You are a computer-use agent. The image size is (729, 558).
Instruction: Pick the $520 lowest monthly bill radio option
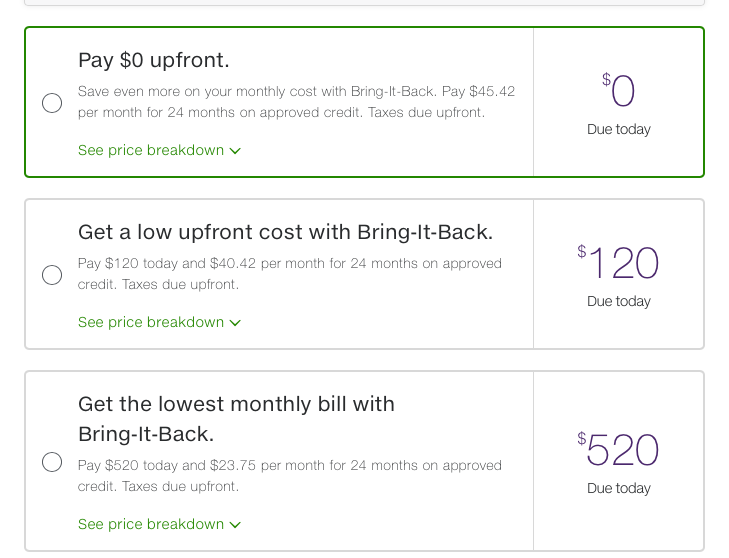(x=52, y=462)
